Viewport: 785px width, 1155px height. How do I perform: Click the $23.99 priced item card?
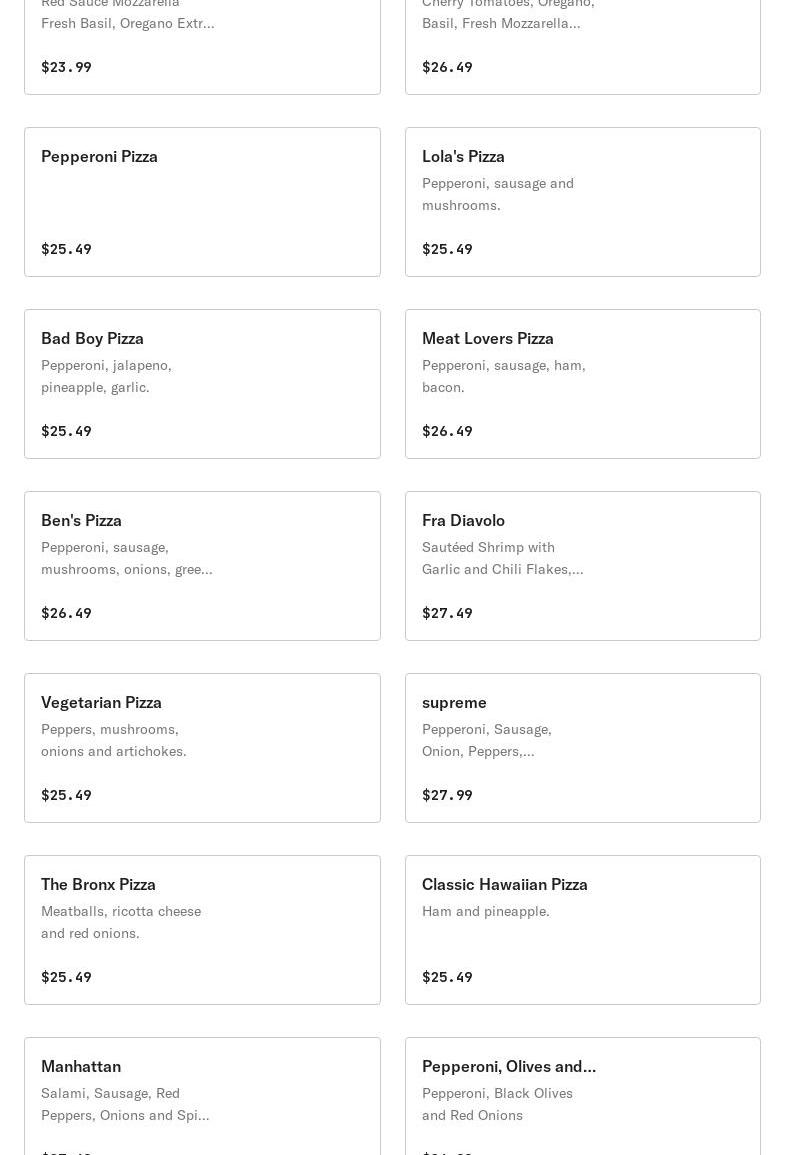(x=202, y=45)
